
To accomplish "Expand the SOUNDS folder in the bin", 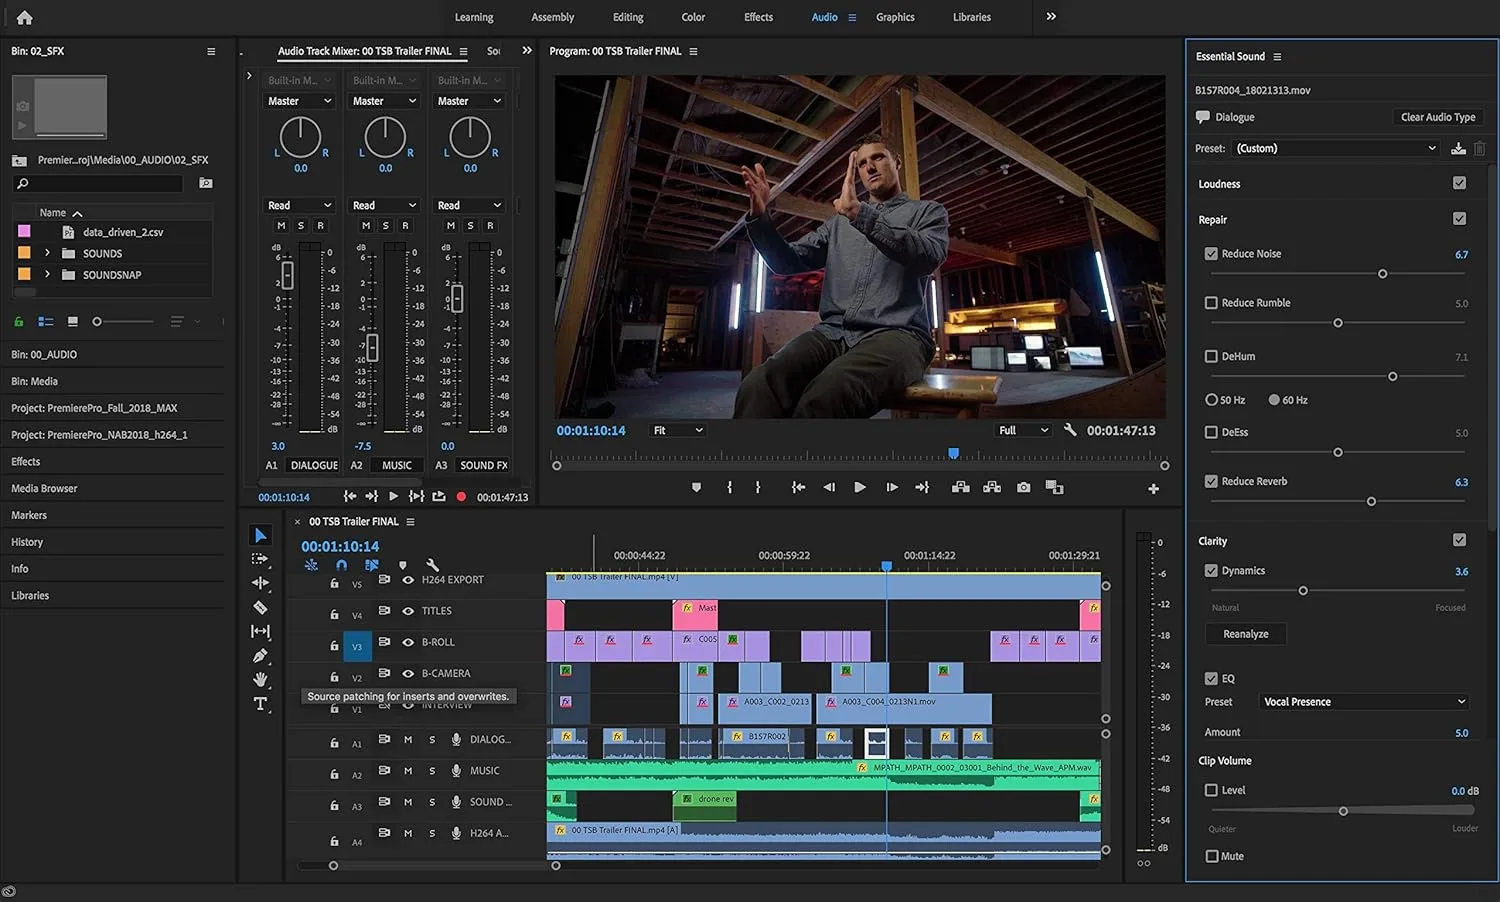I will click(47, 253).
